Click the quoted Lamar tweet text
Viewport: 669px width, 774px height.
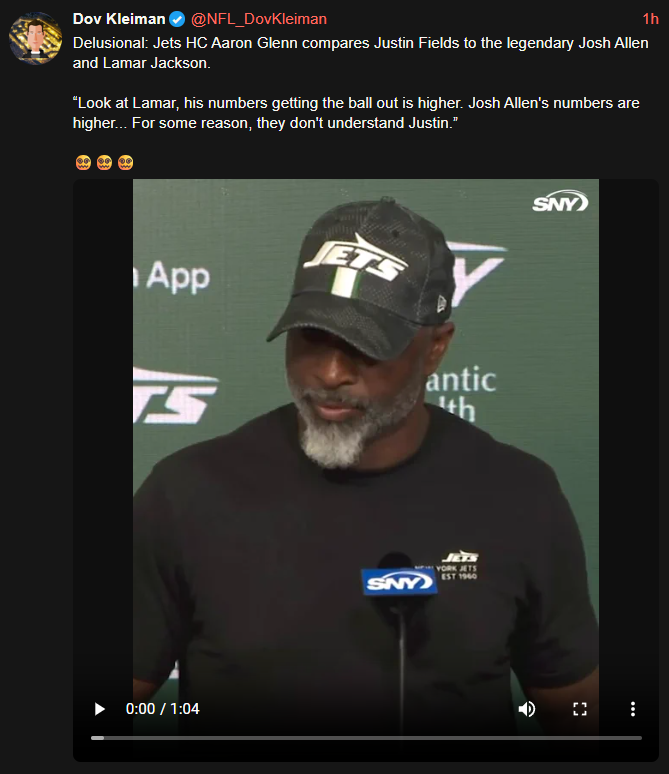[356, 113]
